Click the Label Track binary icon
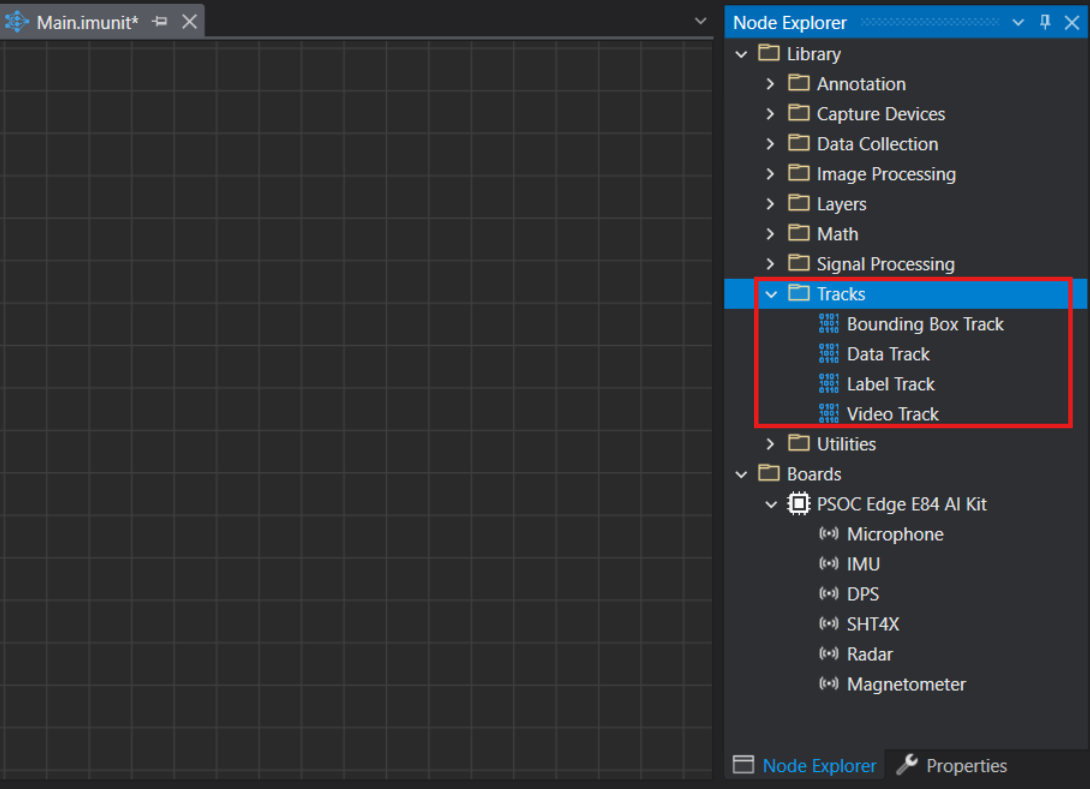The image size is (1090, 789). 828,384
